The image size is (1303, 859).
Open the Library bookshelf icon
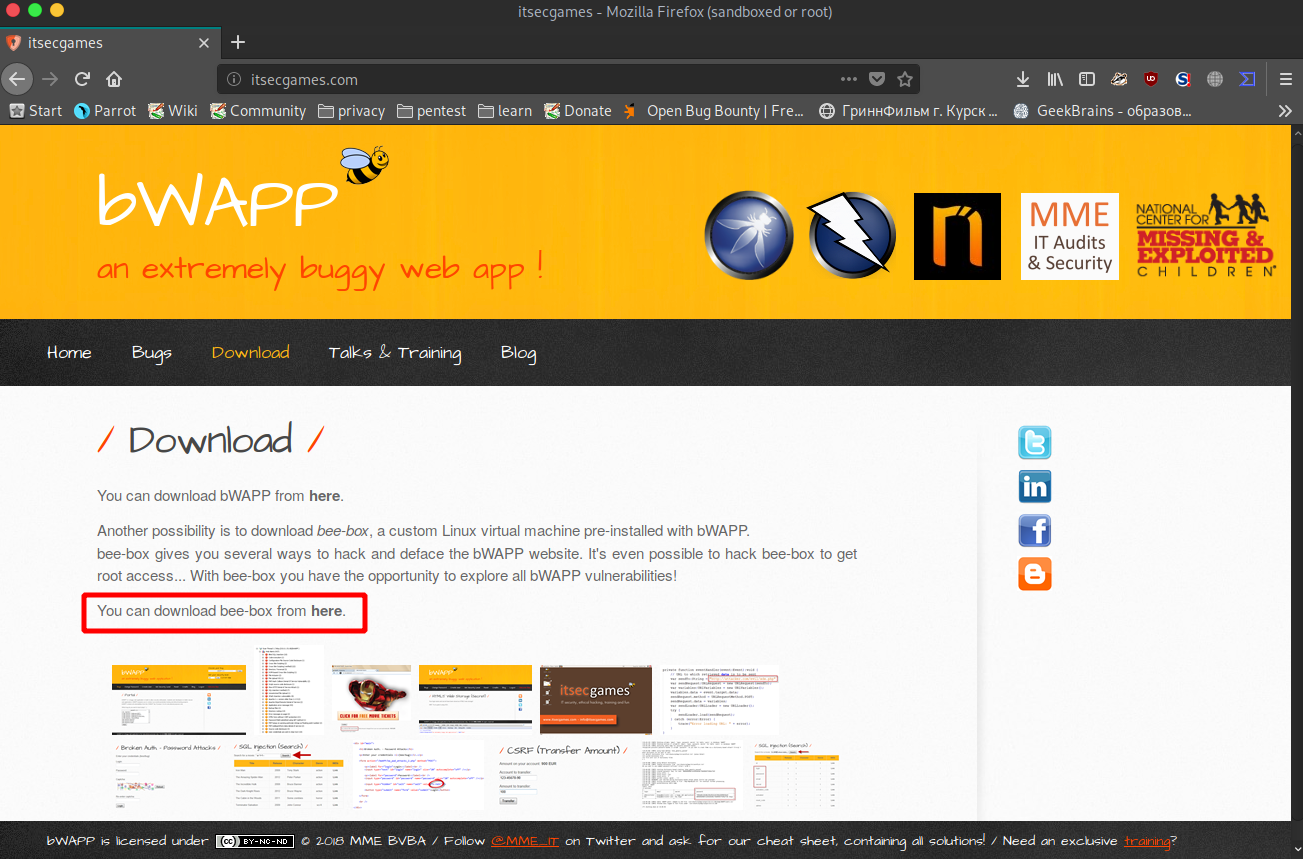(x=1055, y=79)
